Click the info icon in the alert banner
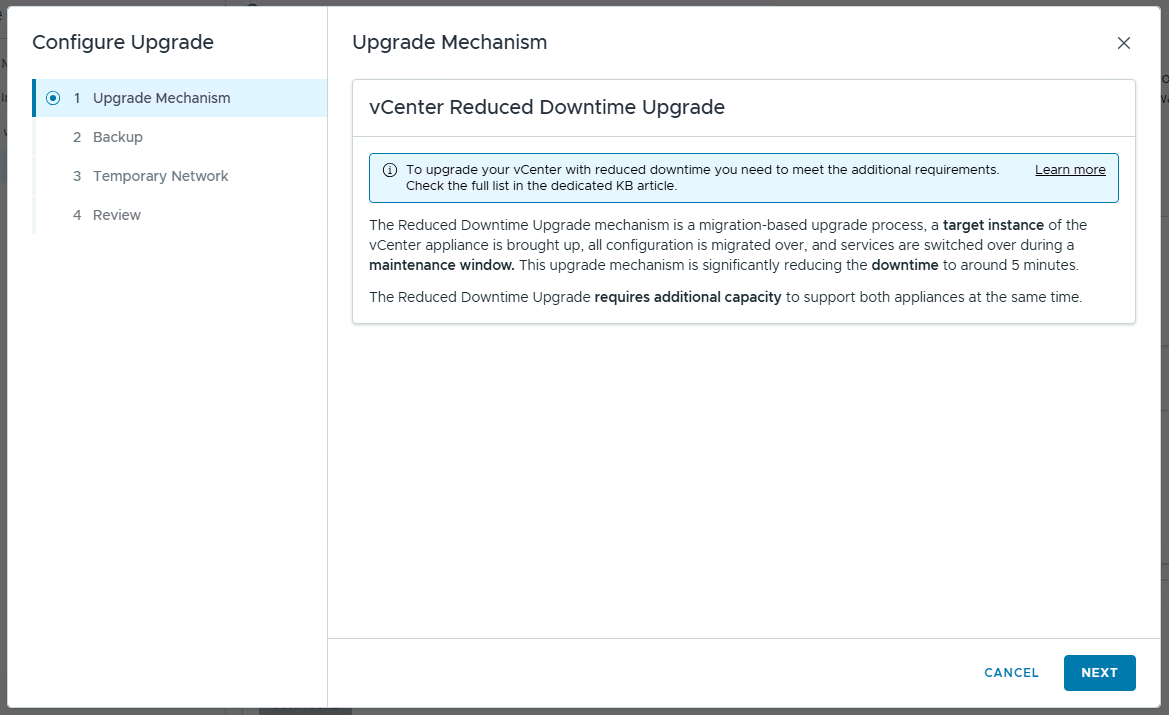This screenshot has height=715, width=1169. click(390, 170)
